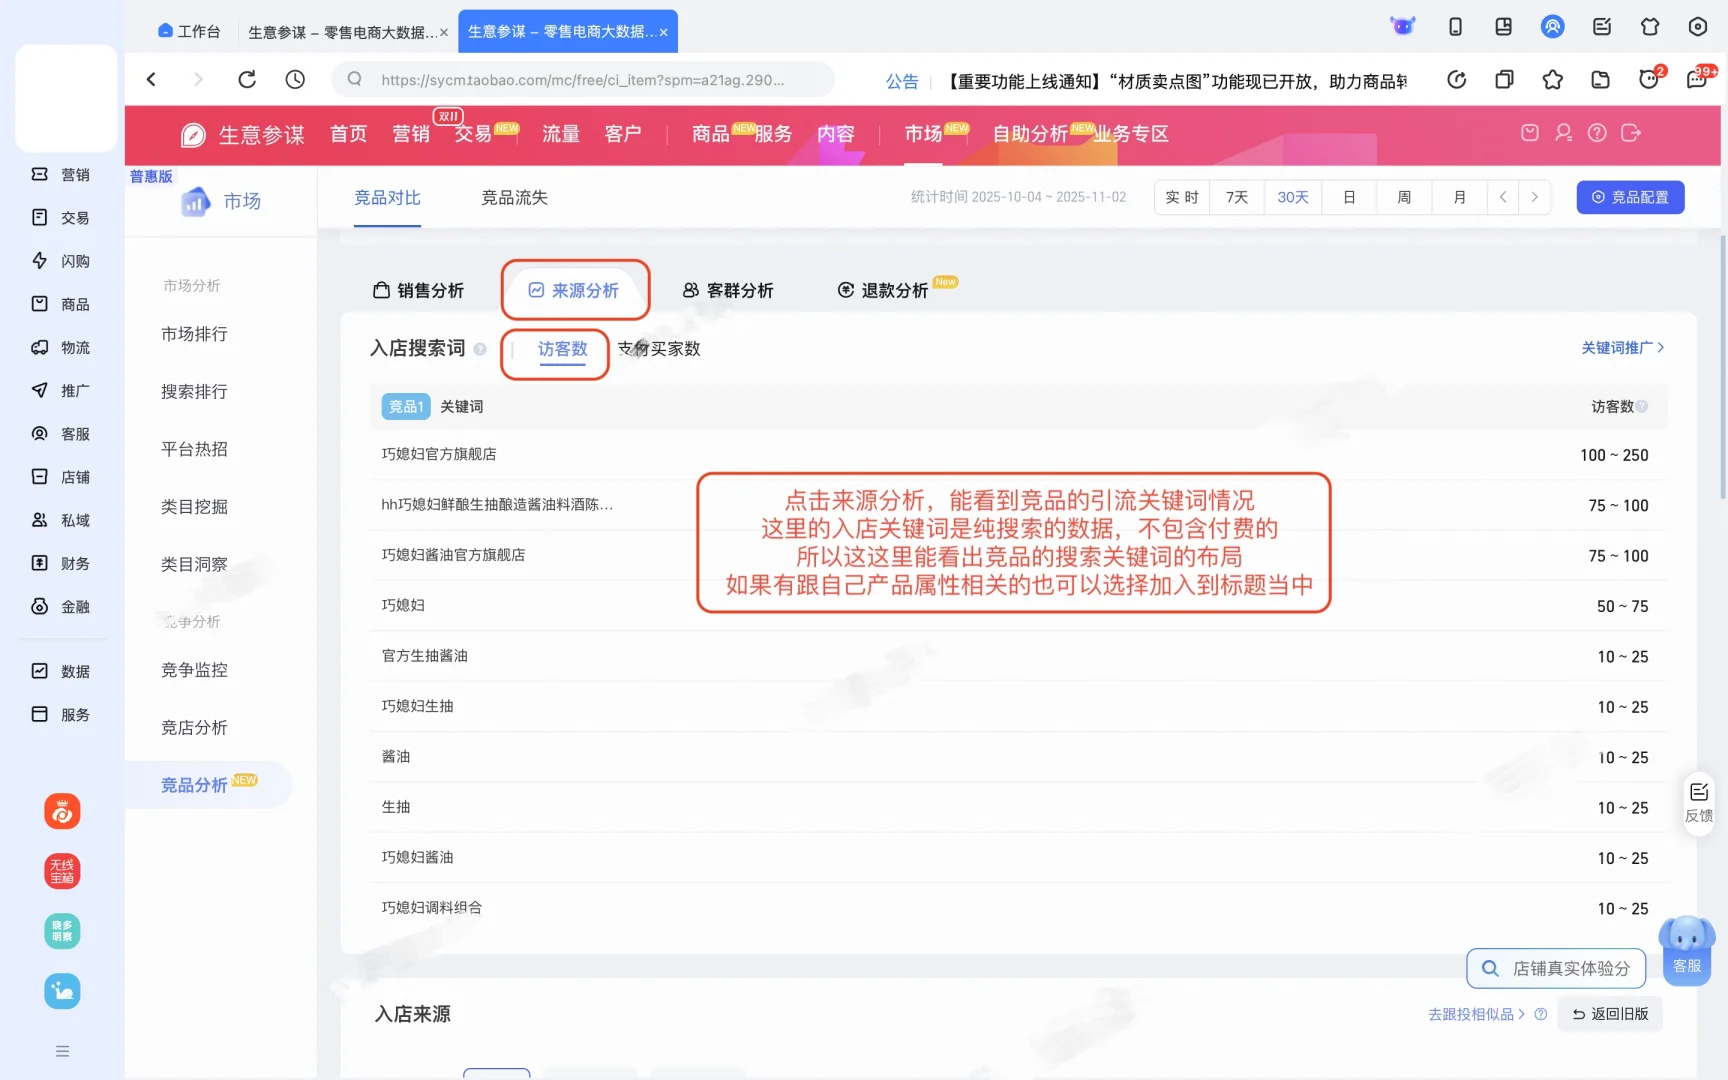Open 类目洞察 in the market submenu
Viewport: 1728px width, 1080px height.
(194, 564)
